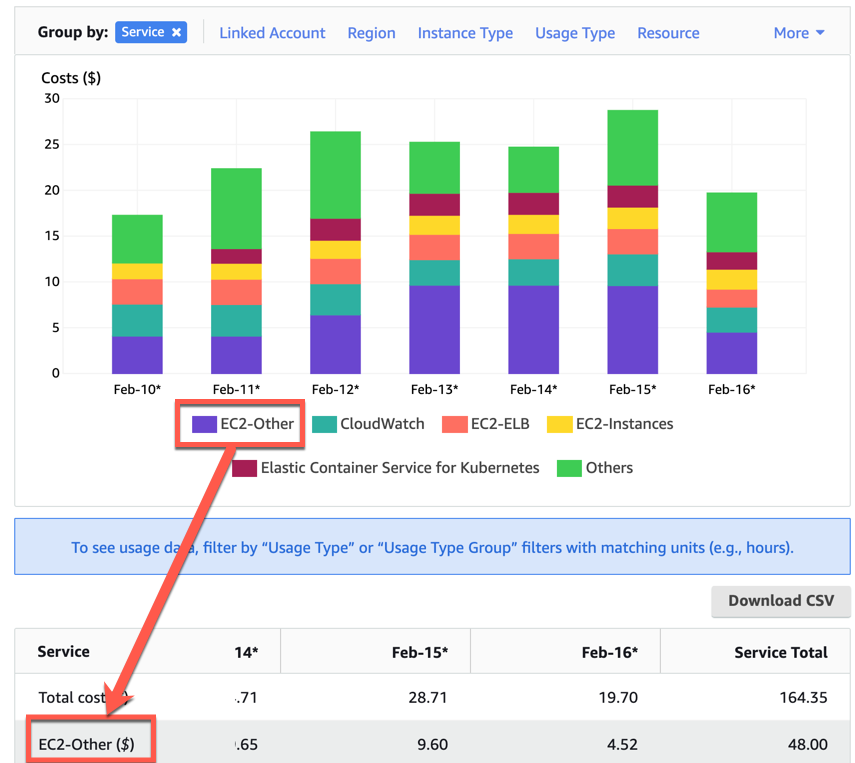This screenshot has height=763, width=855.
Task: Group by Resource
Action: 668,33
